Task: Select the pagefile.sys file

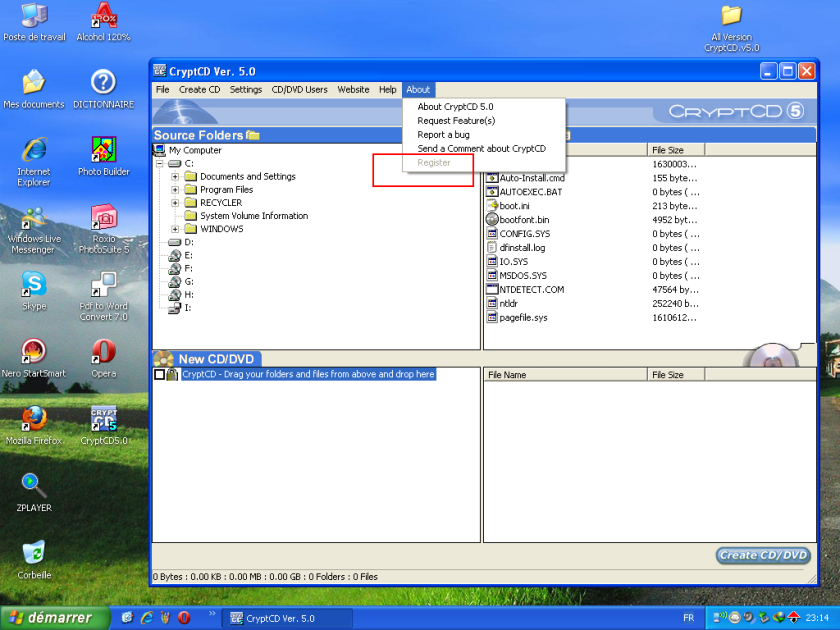Action: point(523,317)
